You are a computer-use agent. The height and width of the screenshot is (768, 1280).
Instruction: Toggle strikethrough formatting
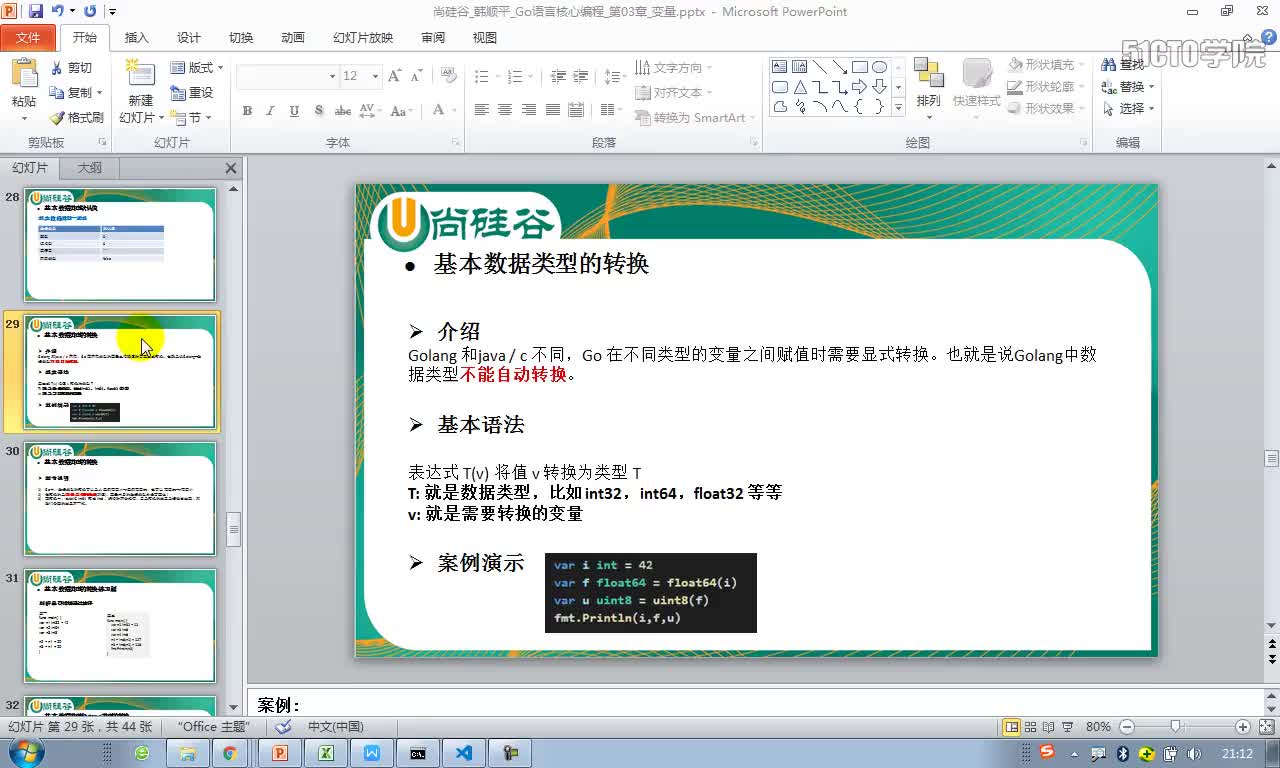343,111
